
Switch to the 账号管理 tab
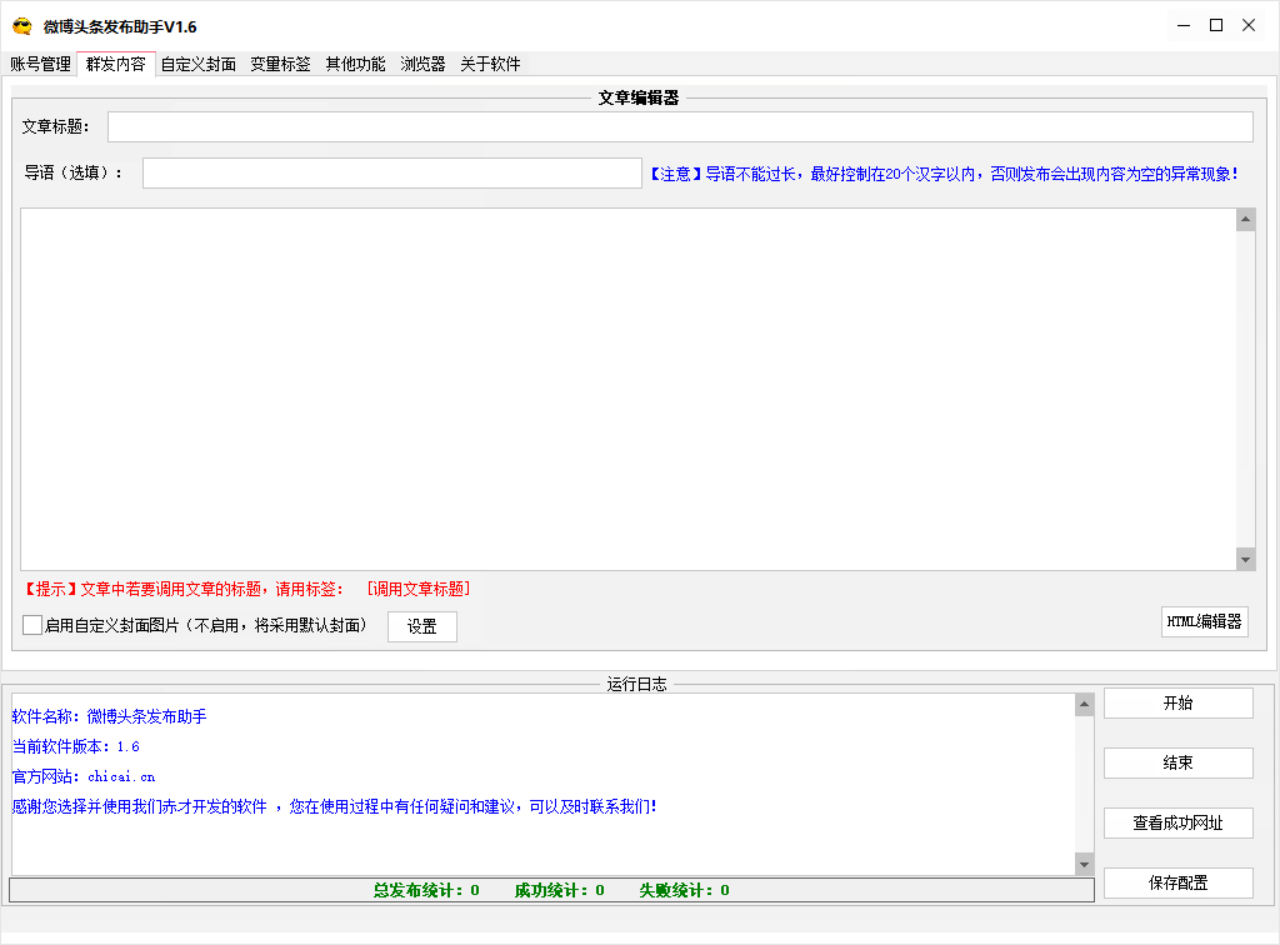click(x=41, y=64)
